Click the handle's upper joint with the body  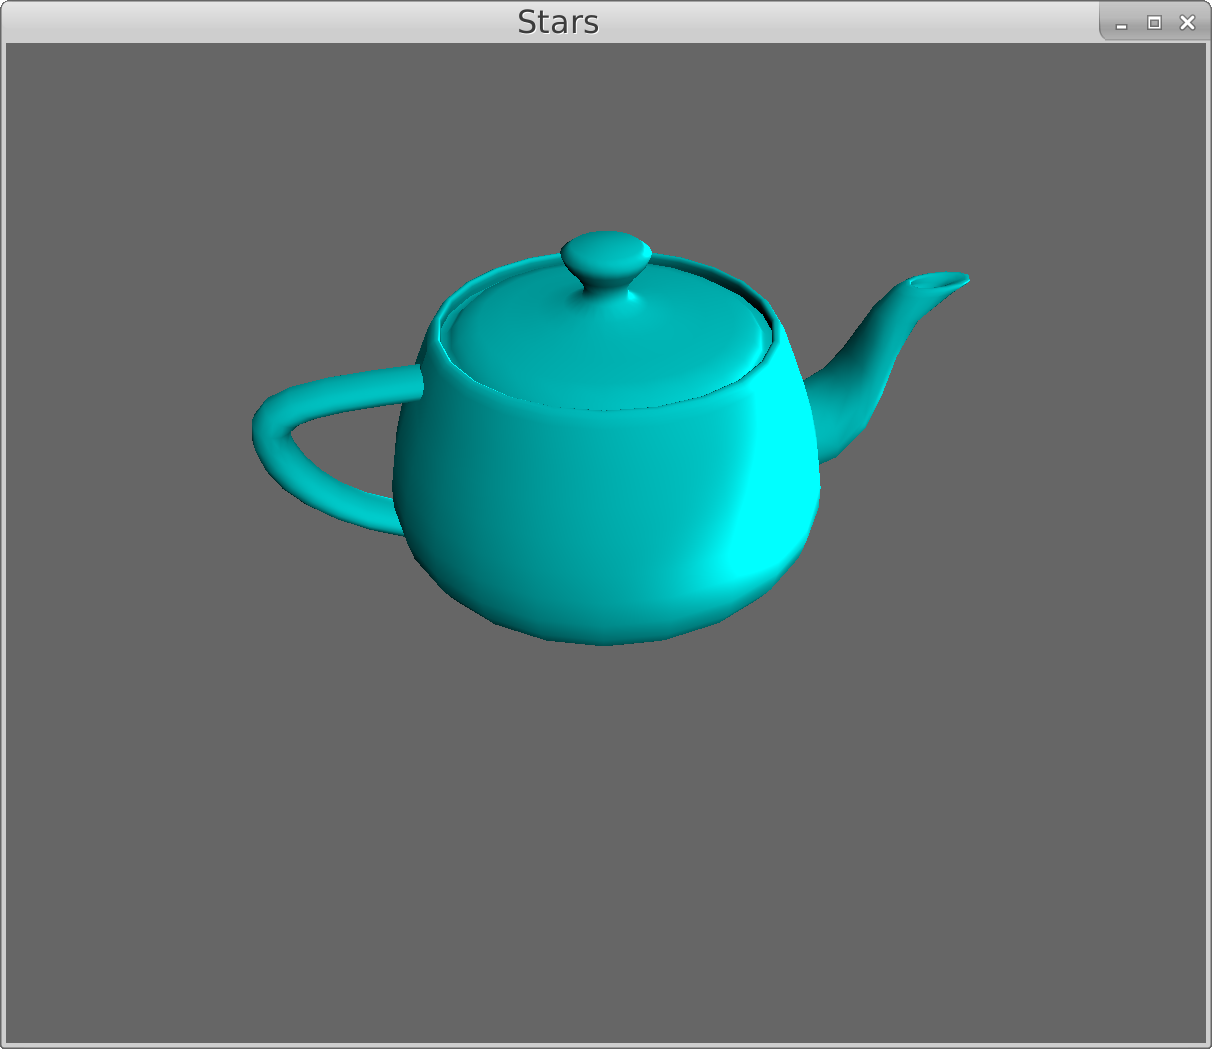click(415, 381)
